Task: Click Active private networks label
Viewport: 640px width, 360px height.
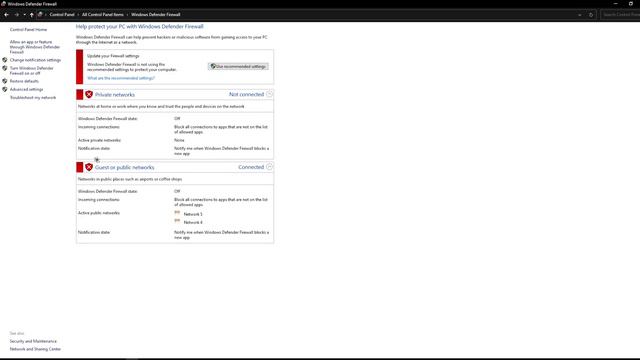Action: tap(100, 140)
